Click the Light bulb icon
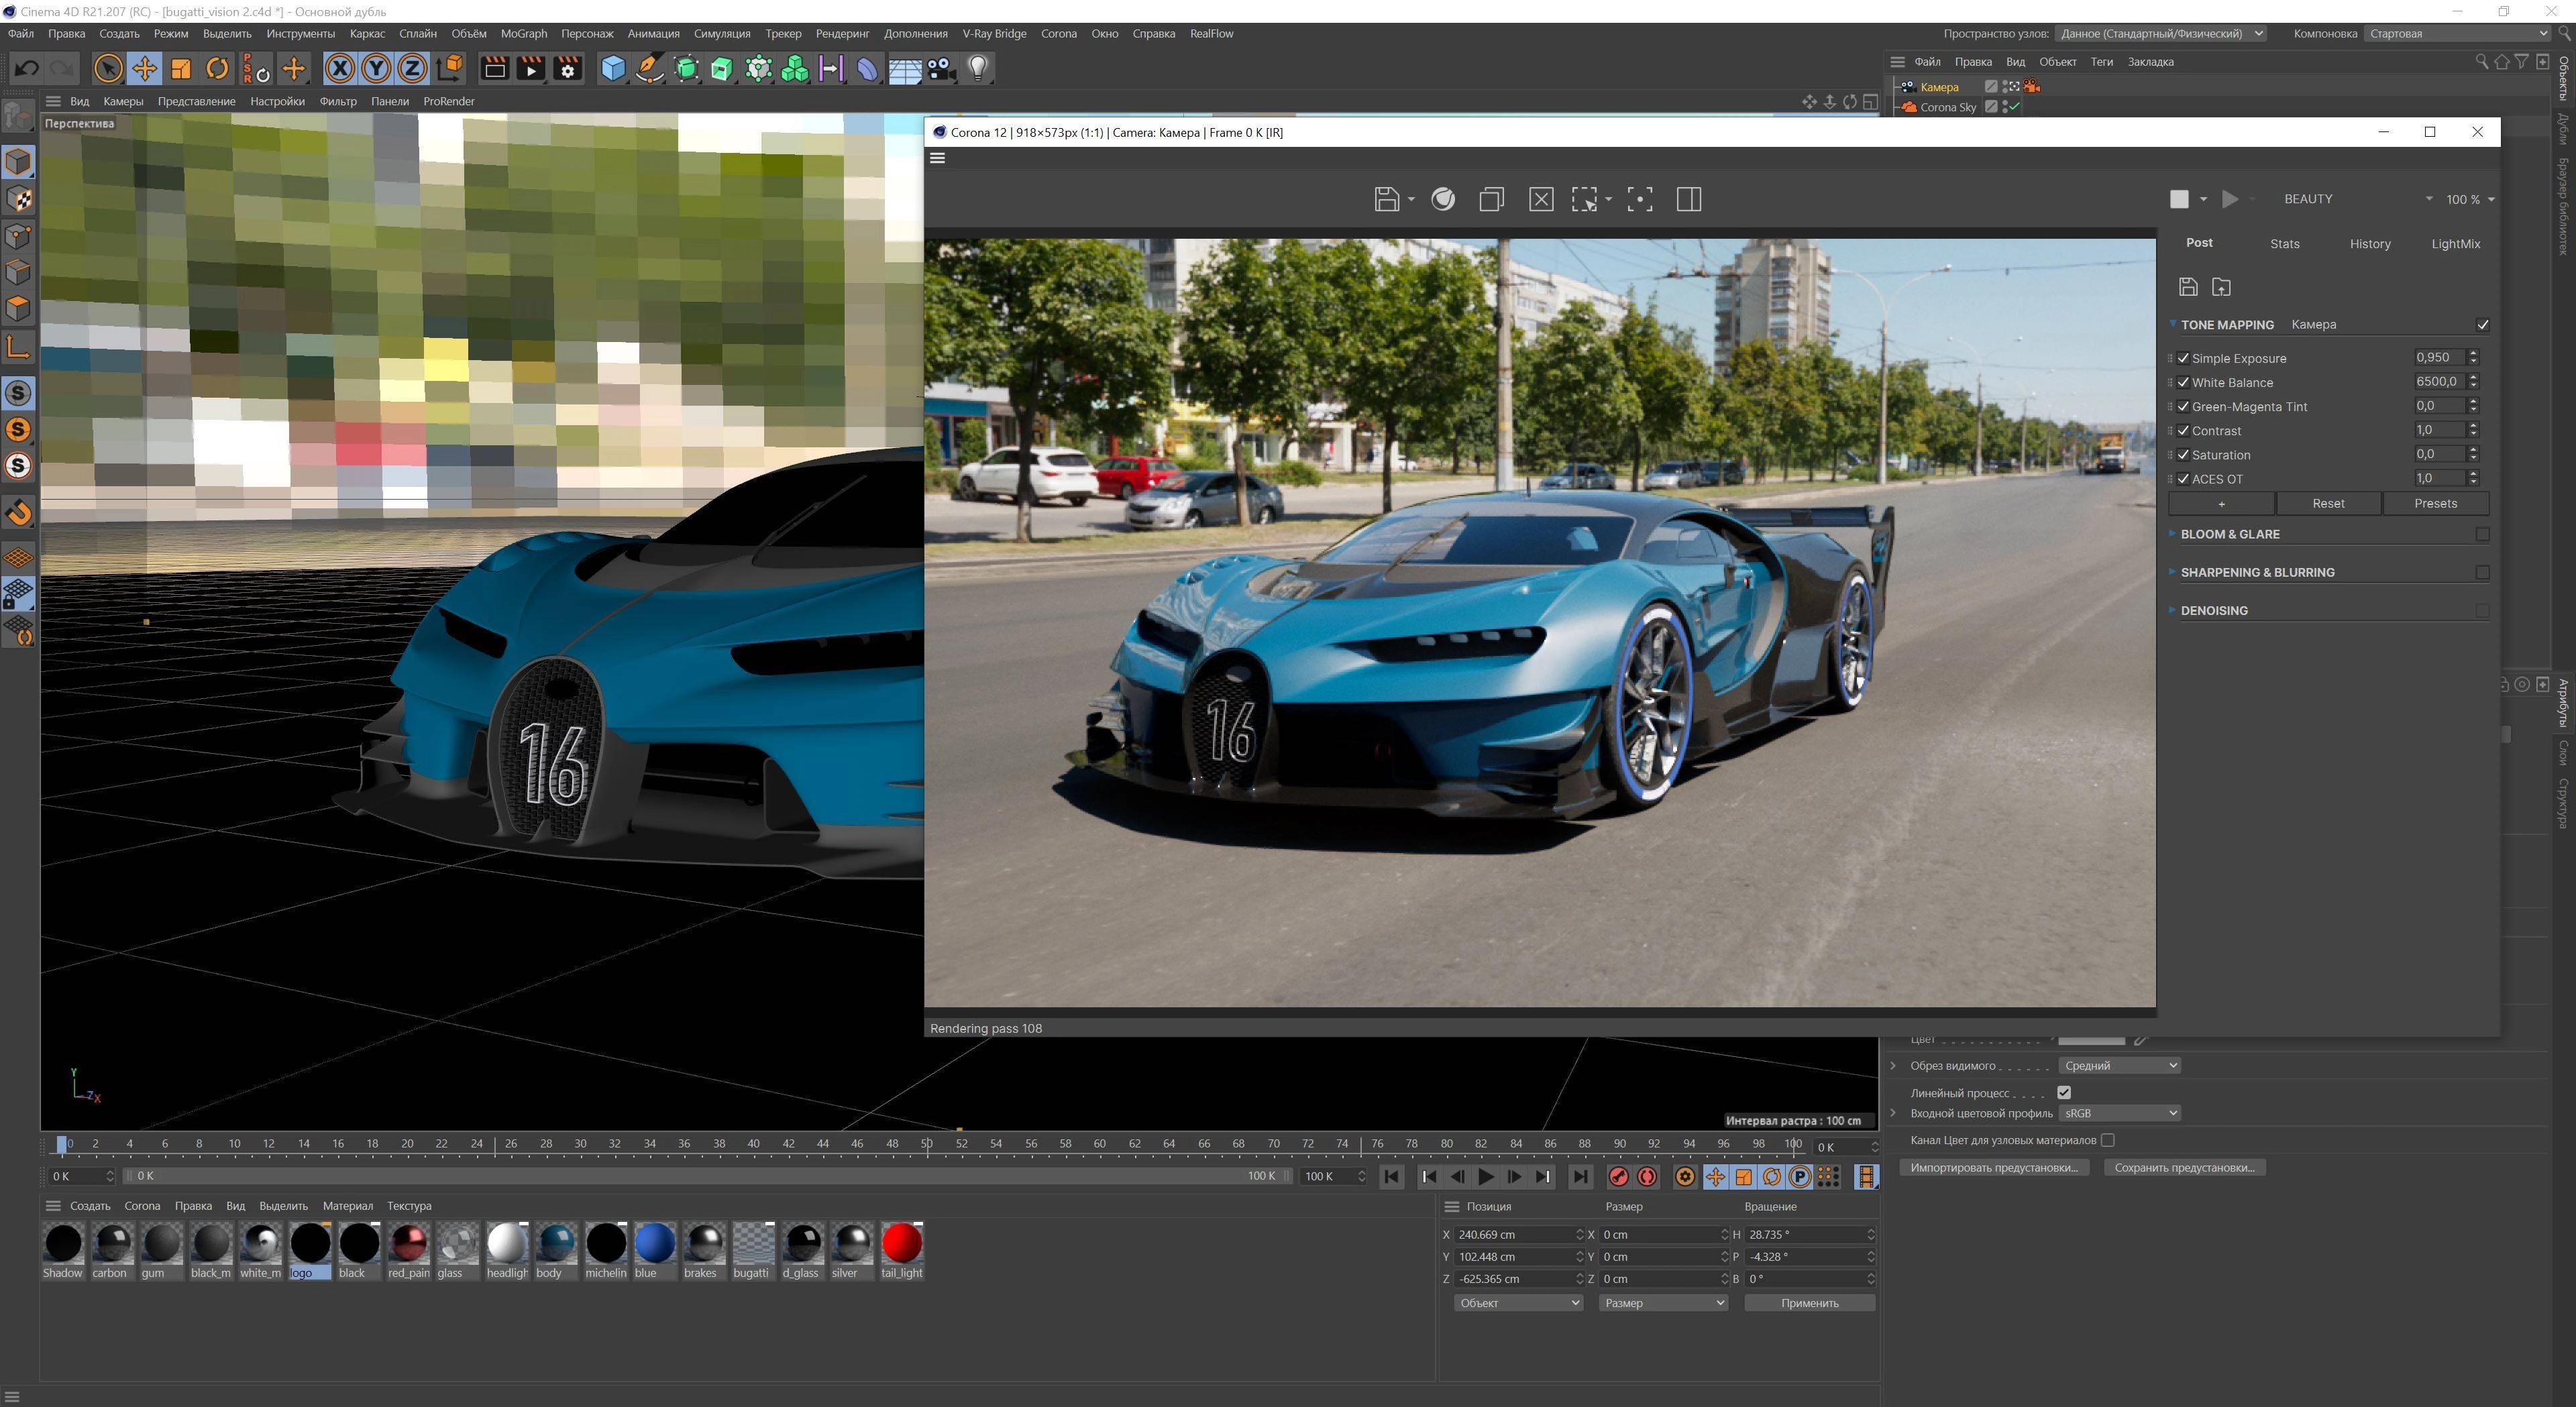This screenshot has width=2576, height=1407. tap(977, 68)
